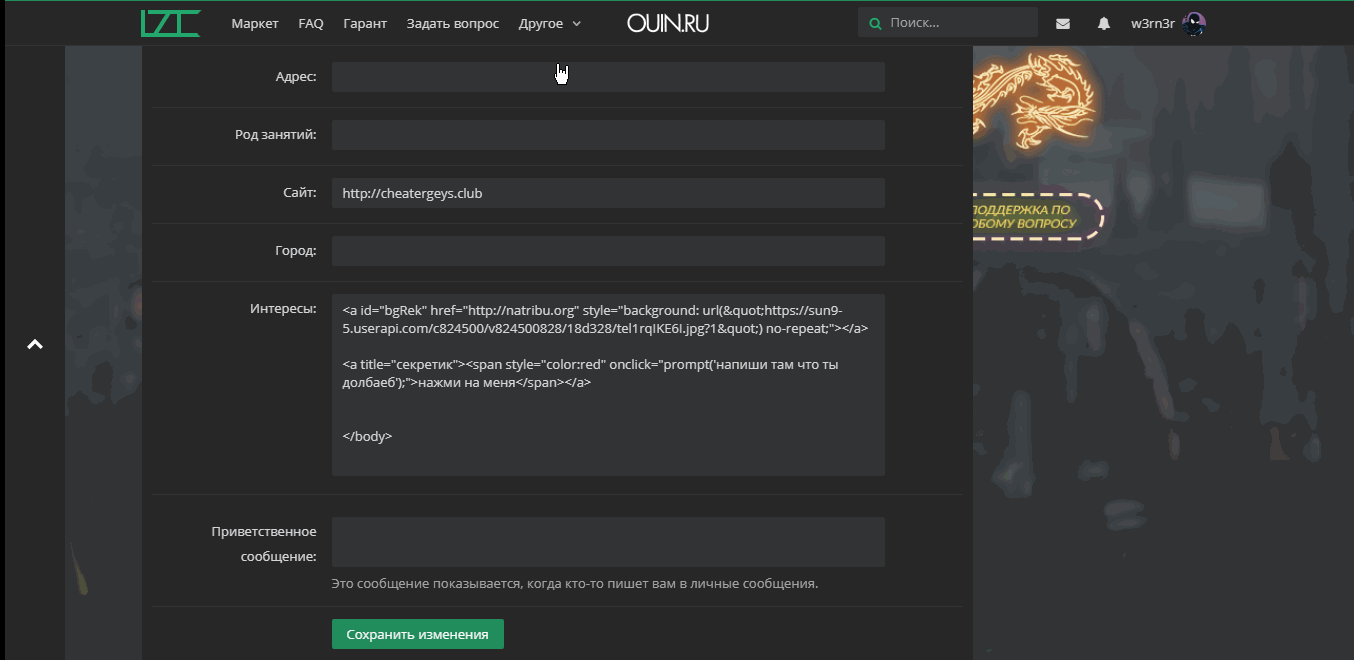Click the Город input field
1354x660 pixels.
point(608,251)
